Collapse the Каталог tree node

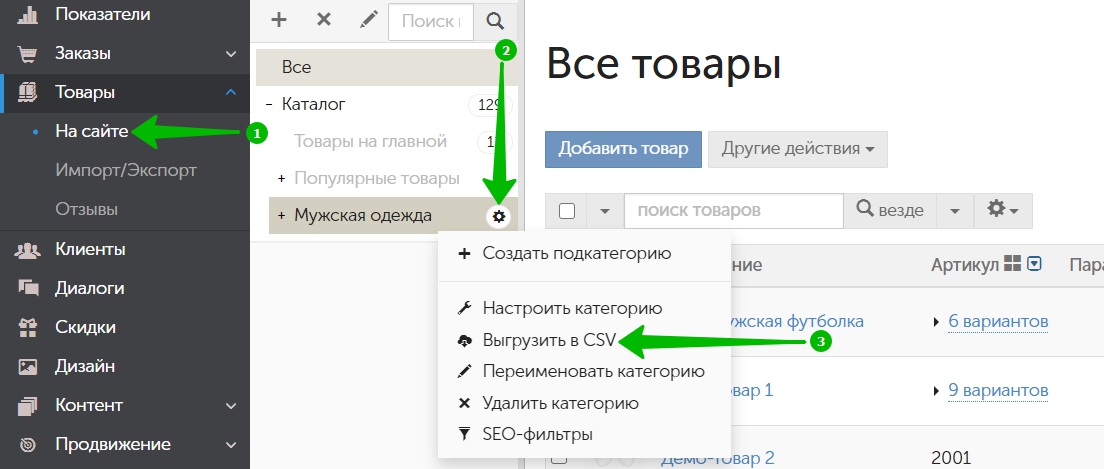tap(269, 105)
